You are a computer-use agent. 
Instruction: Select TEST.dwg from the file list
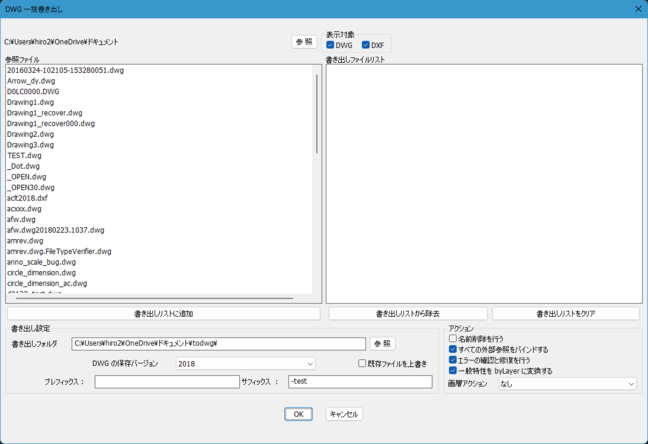coord(24,156)
